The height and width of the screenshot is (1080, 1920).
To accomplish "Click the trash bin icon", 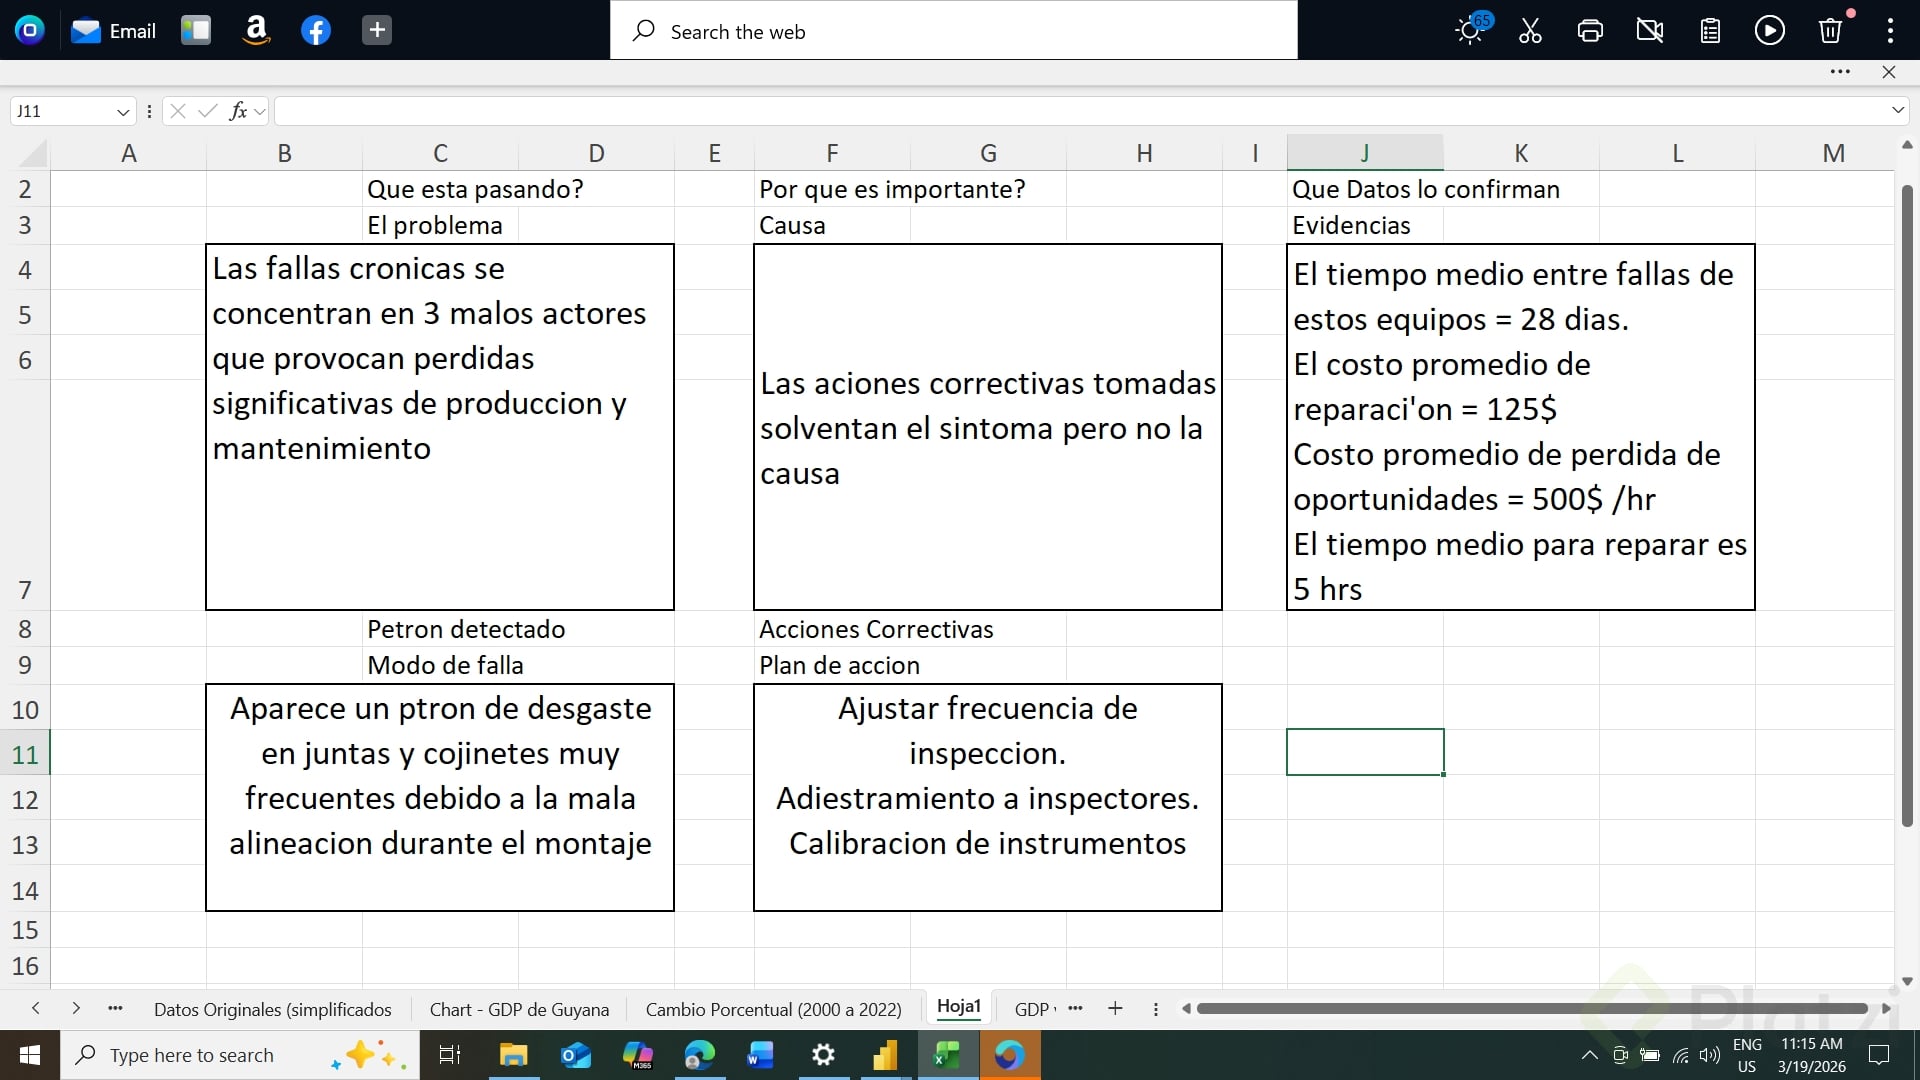I will click(1830, 31).
